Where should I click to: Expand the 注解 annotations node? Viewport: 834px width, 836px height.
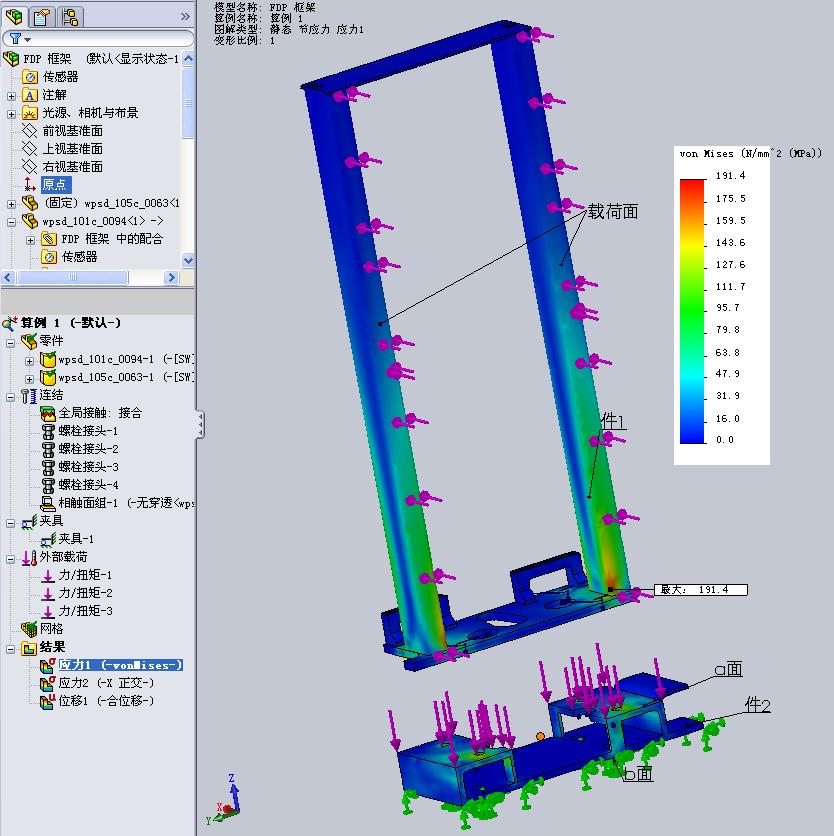pos(11,96)
